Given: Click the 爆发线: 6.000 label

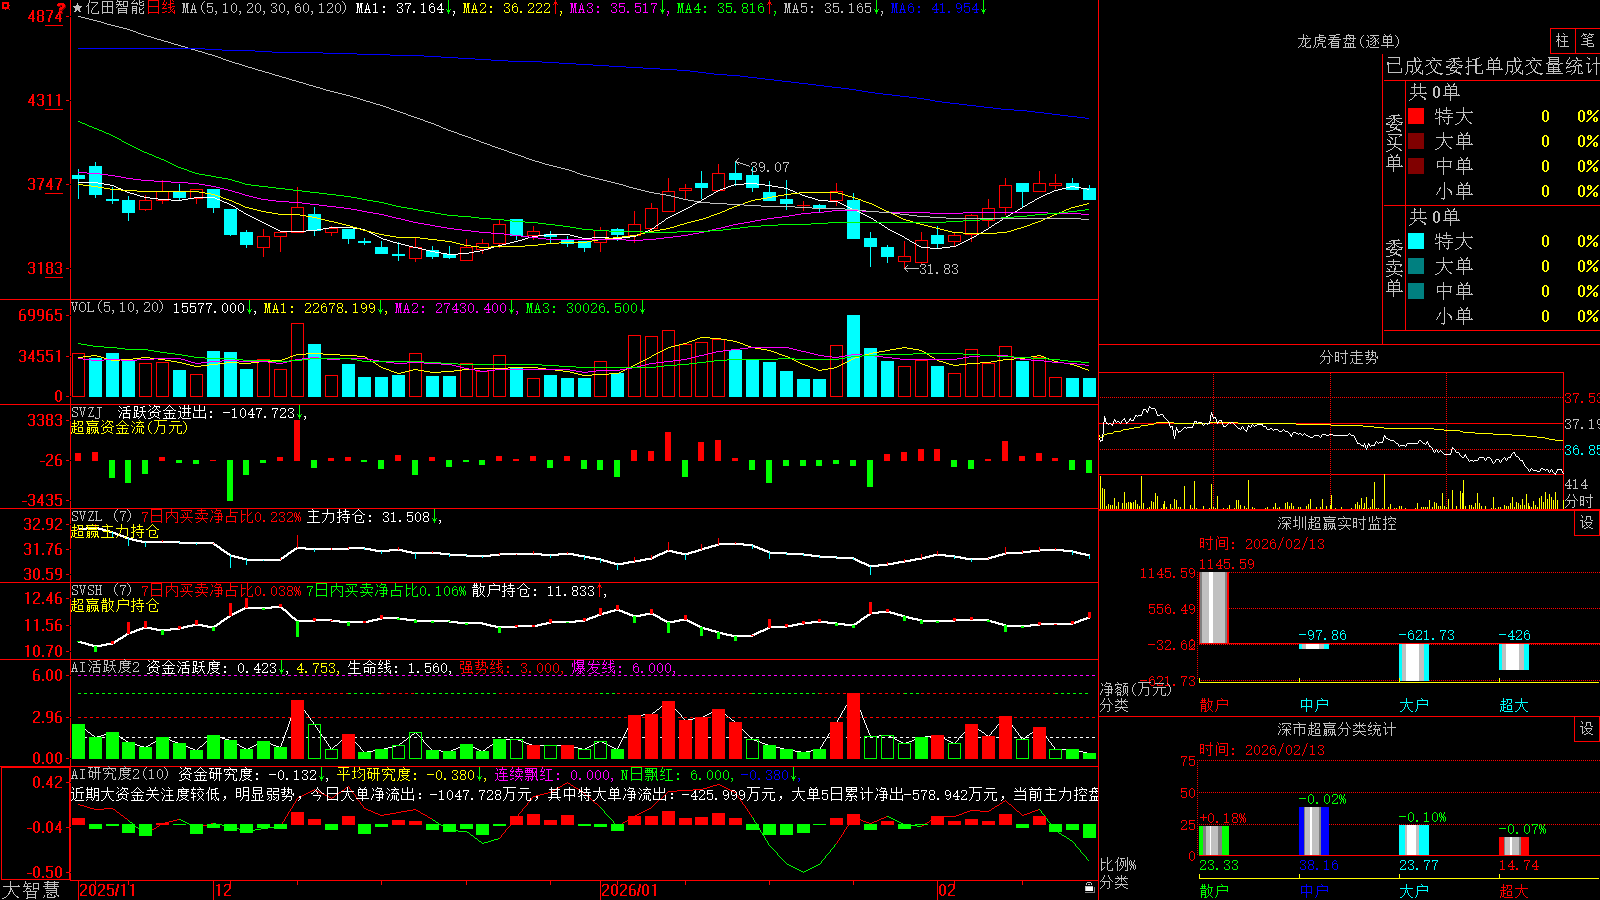Looking at the screenshot, I should coord(622,668).
